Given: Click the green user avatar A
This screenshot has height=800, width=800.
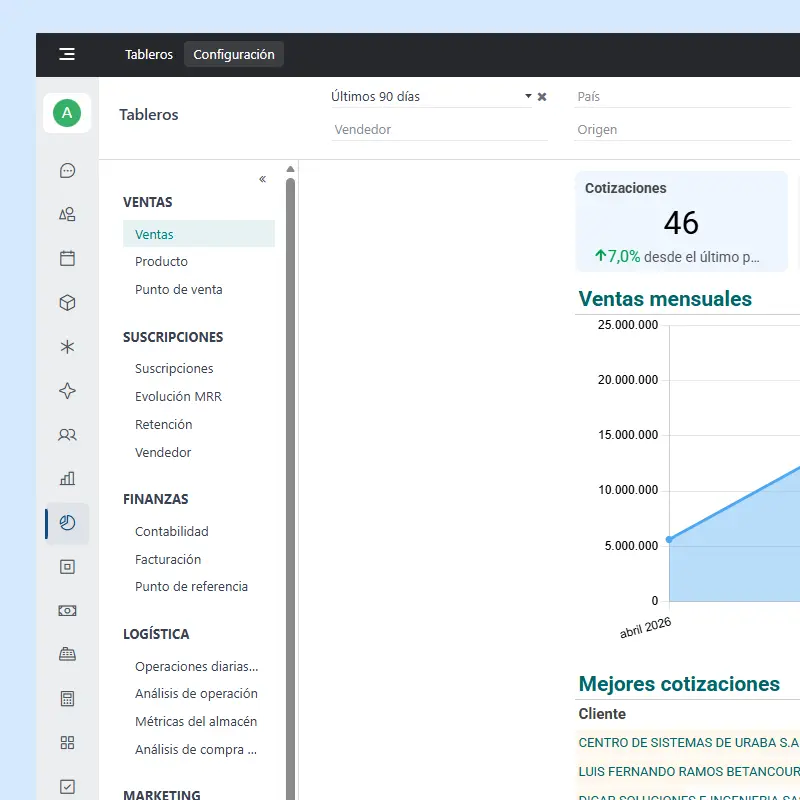Looking at the screenshot, I should click(67, 113).
